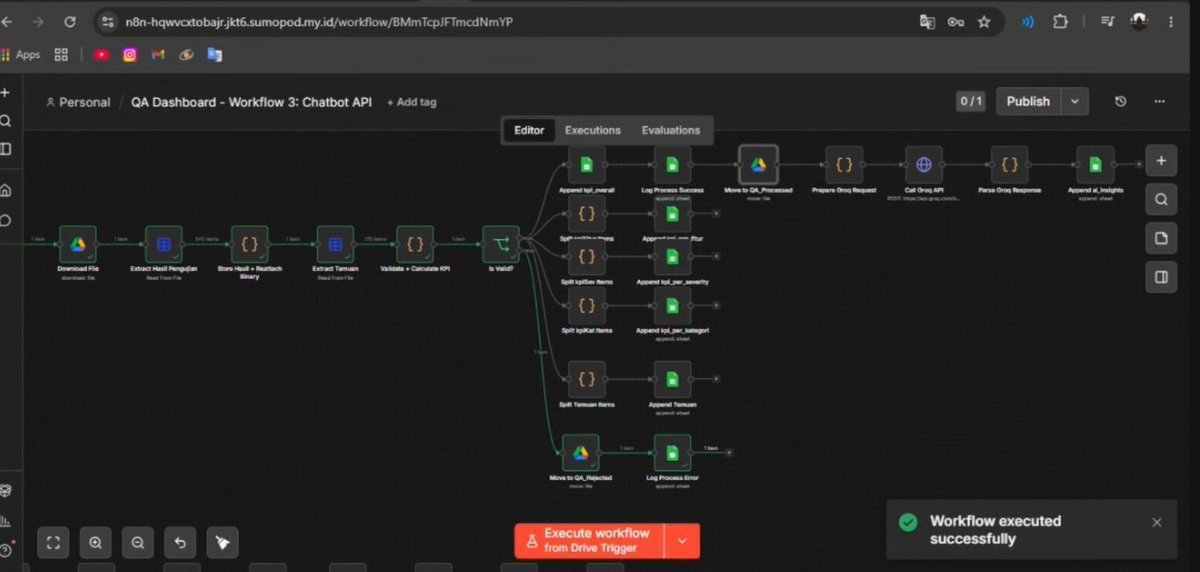Open the workflow three-dot options menu
The width and height of the screenshot is (1200, 572).
tap(1159, 101)
